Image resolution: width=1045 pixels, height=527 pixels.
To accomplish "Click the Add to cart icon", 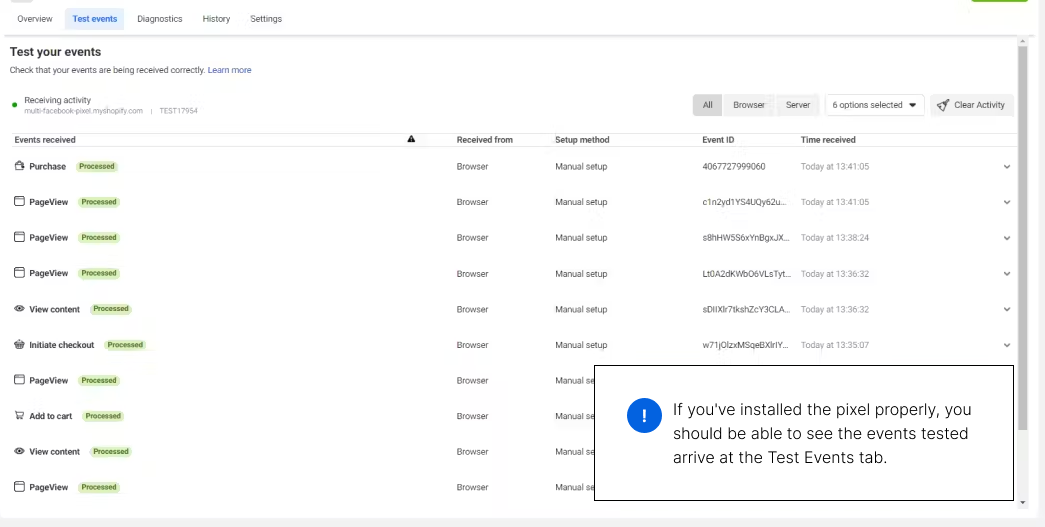I will point(19,416).
